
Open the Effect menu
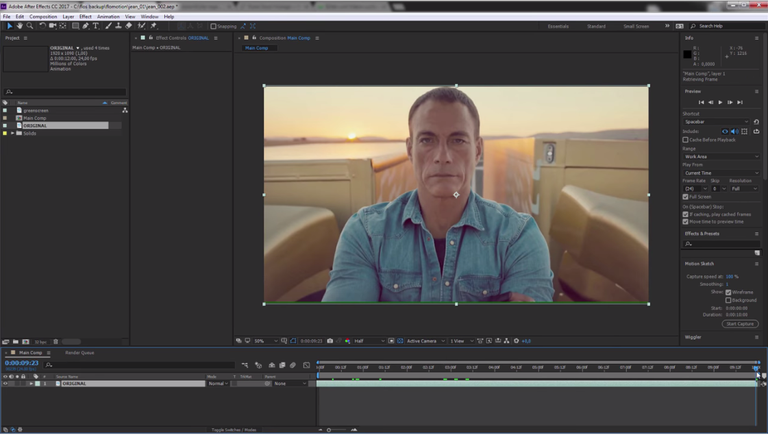tap(85, 17)
